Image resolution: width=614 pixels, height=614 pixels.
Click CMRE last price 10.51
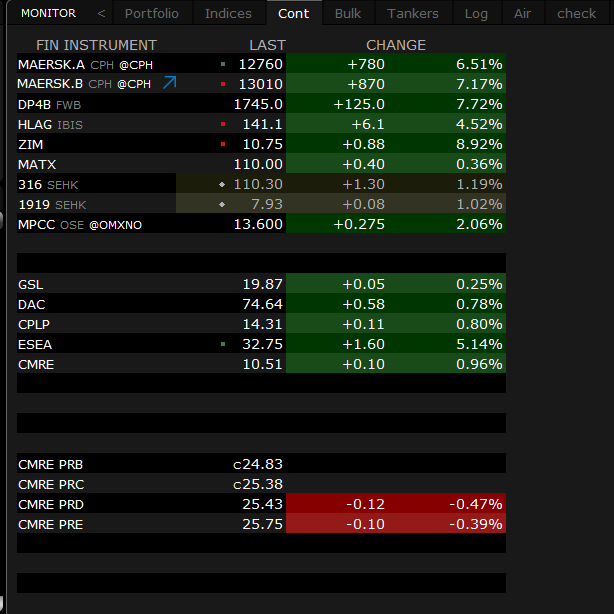point(262,364)
